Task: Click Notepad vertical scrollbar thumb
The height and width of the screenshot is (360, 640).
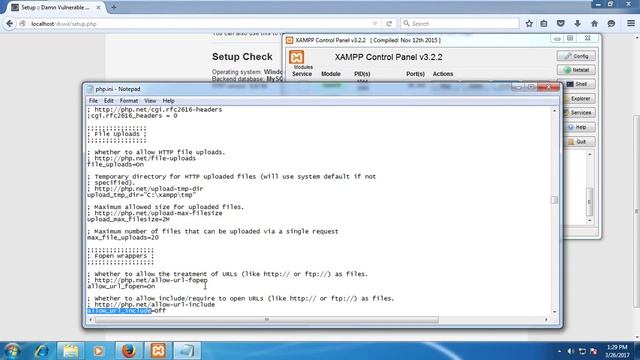Action: [x=554, y=200]
